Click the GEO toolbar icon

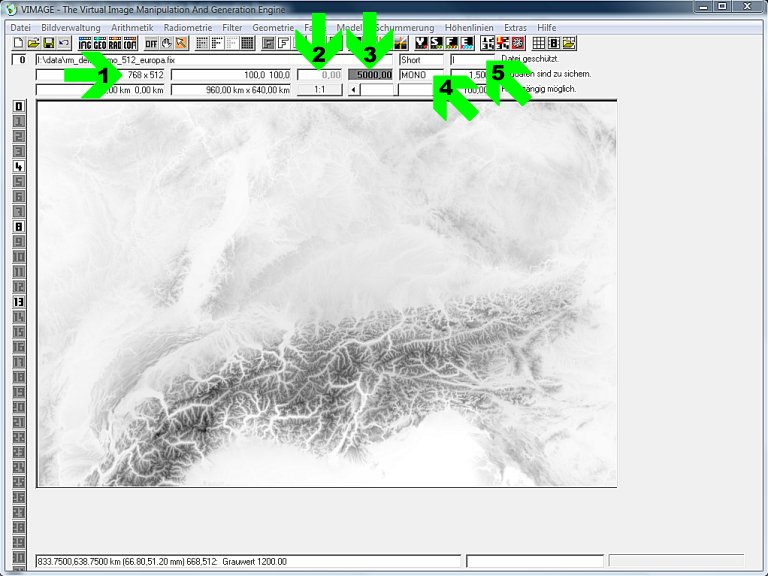click(100, 43)
